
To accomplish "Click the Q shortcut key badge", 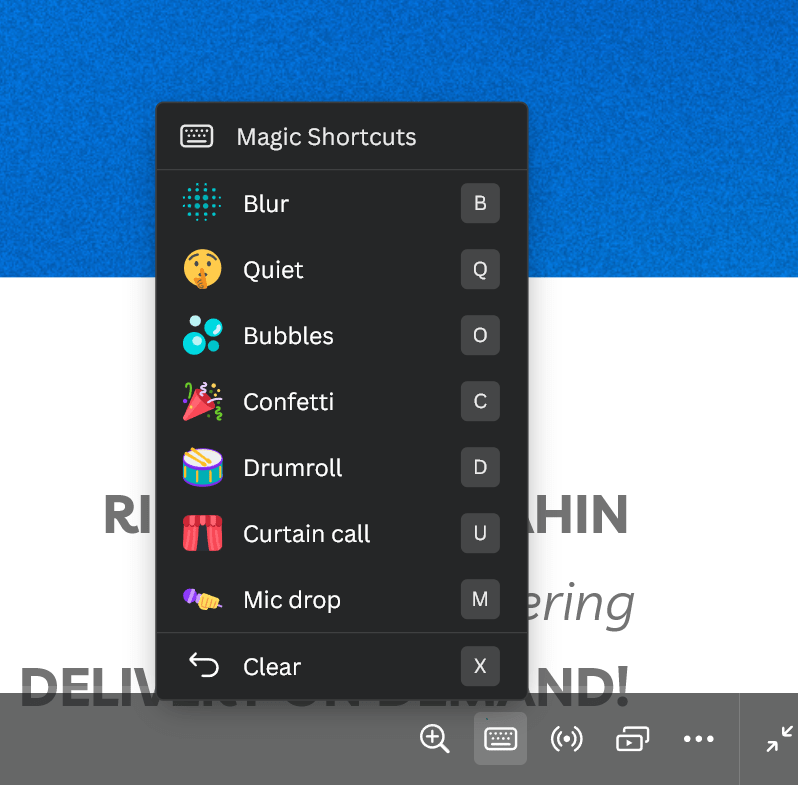I will [x=480, y=269].
